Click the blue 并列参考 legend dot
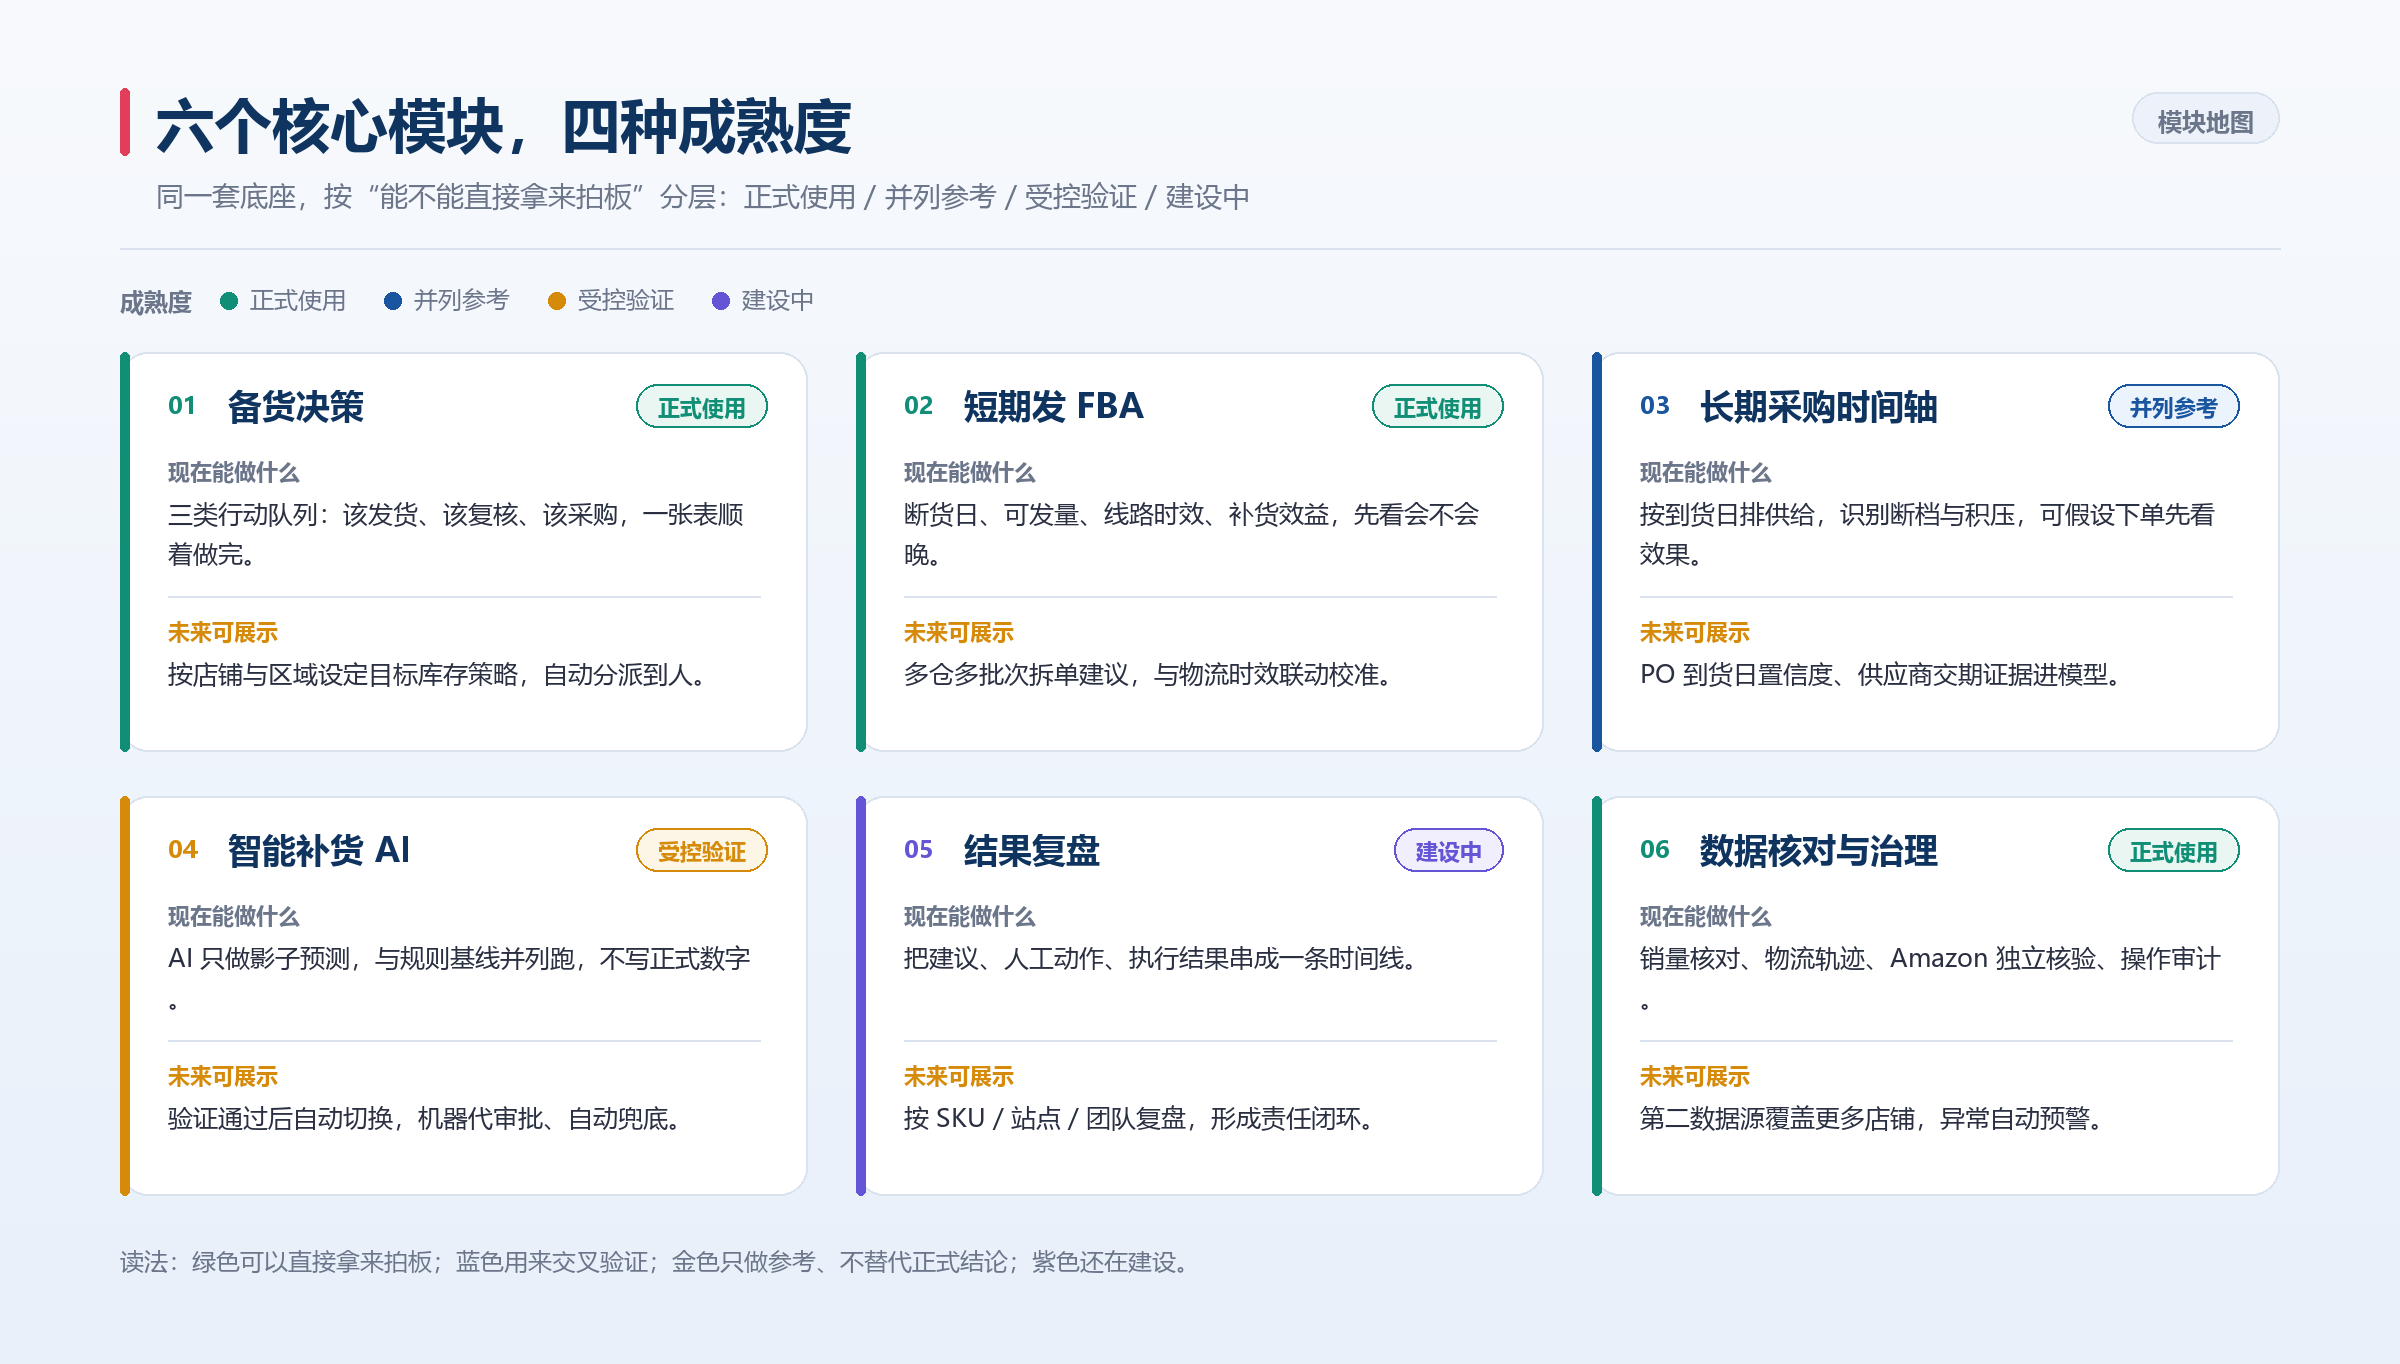 point(393,301)
